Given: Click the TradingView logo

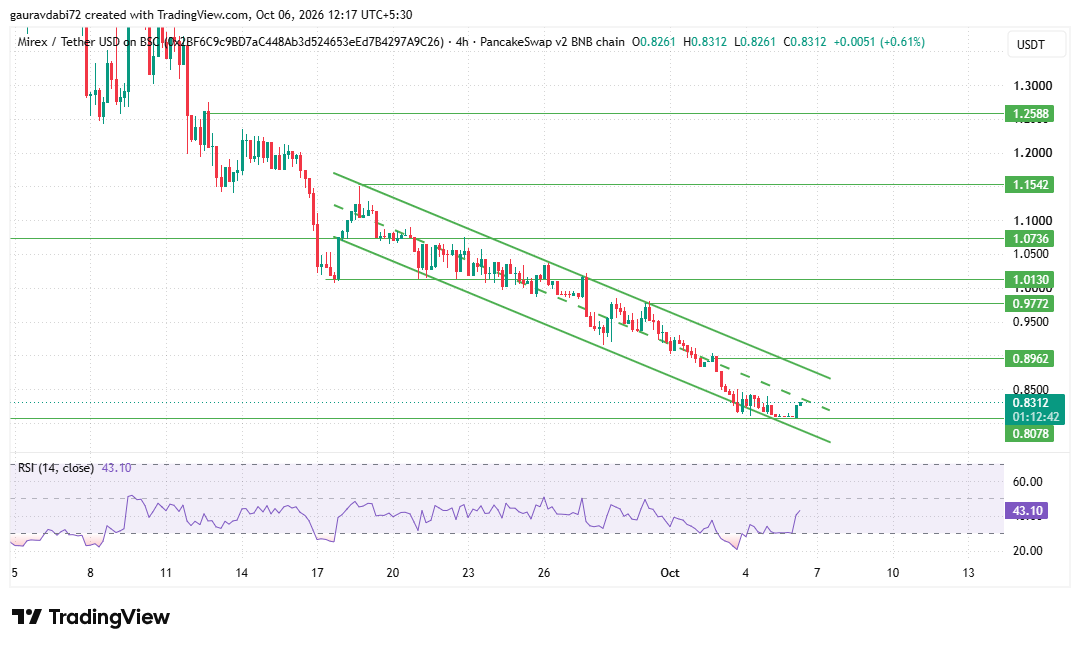Looking at the screenshot, I should coord(91,617).
